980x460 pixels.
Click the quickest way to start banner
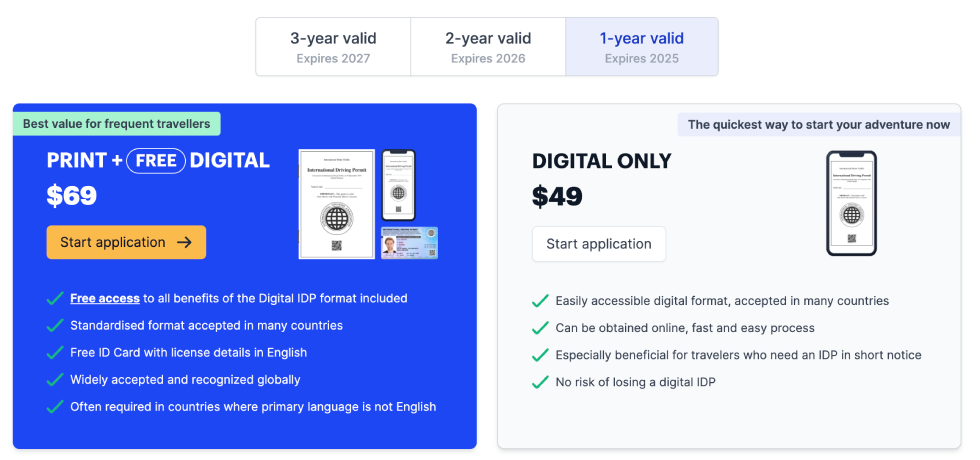819,125
